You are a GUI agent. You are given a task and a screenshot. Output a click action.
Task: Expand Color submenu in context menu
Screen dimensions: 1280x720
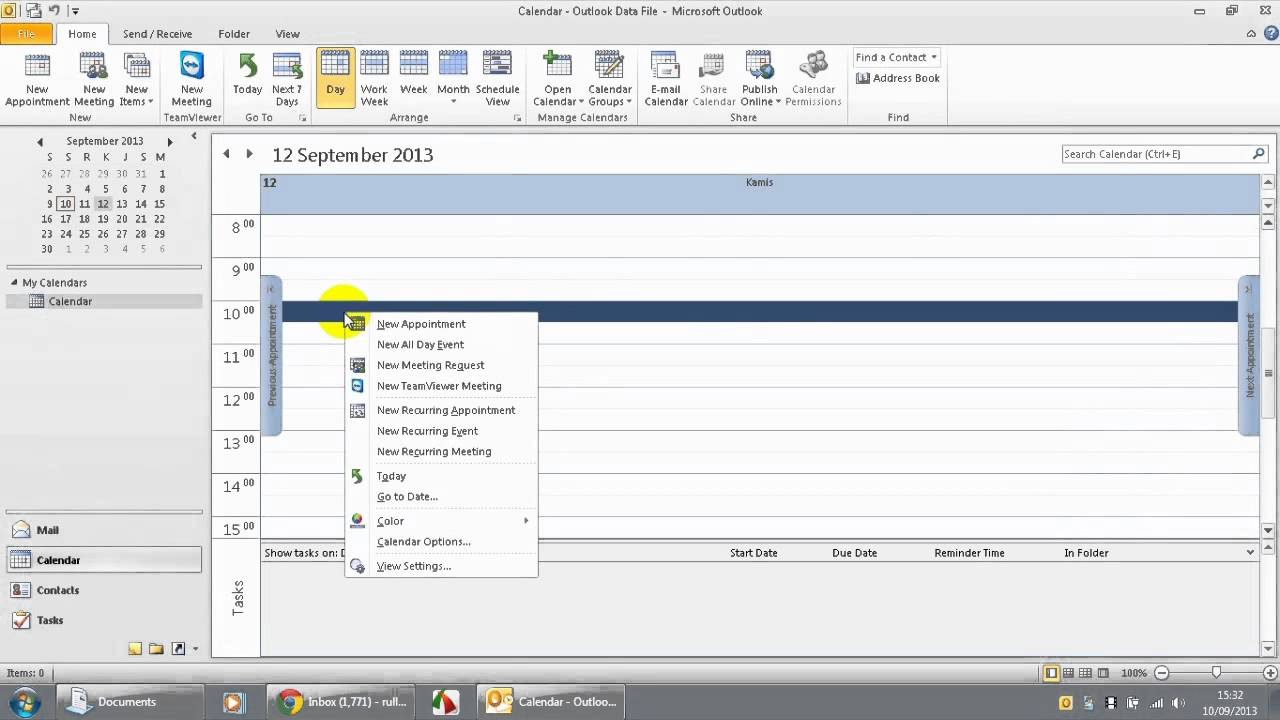(x=441, y=521)
